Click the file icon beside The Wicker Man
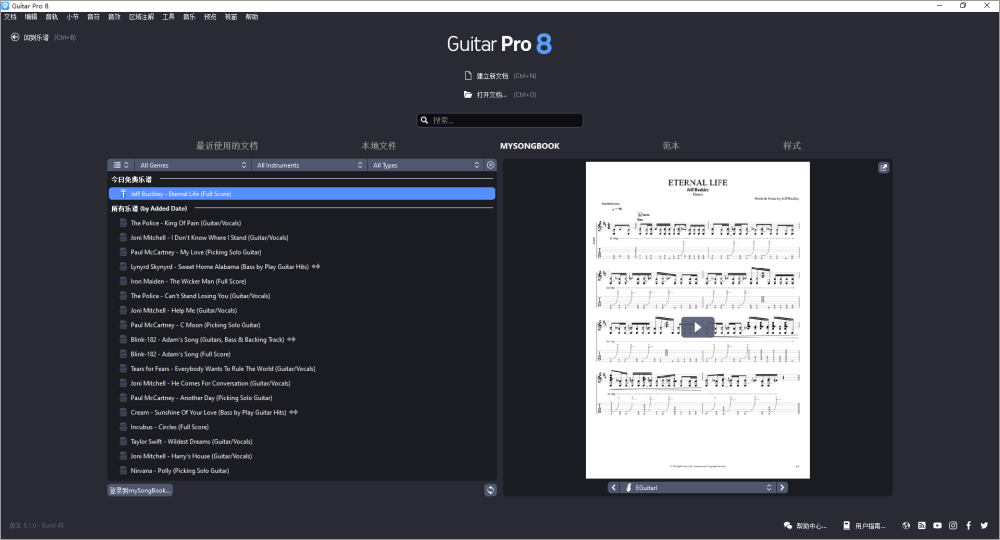The image size is (1000, 540). 123,281
